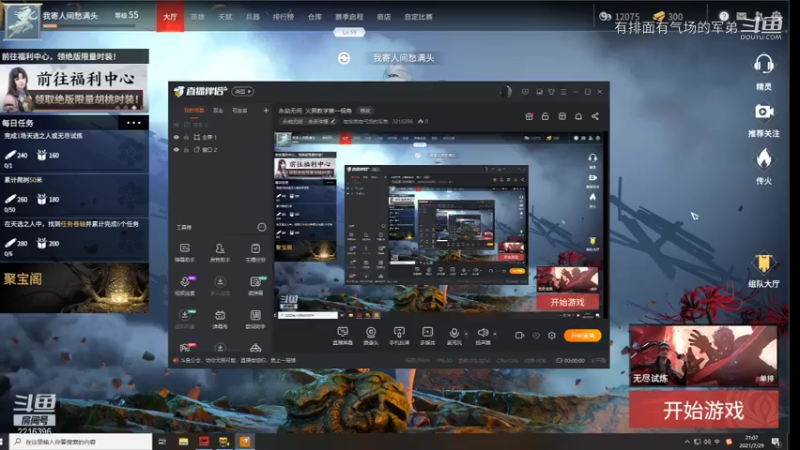Select the 手机投屏 phone casting icon
The image size is (800, 450).
point(399,332)
